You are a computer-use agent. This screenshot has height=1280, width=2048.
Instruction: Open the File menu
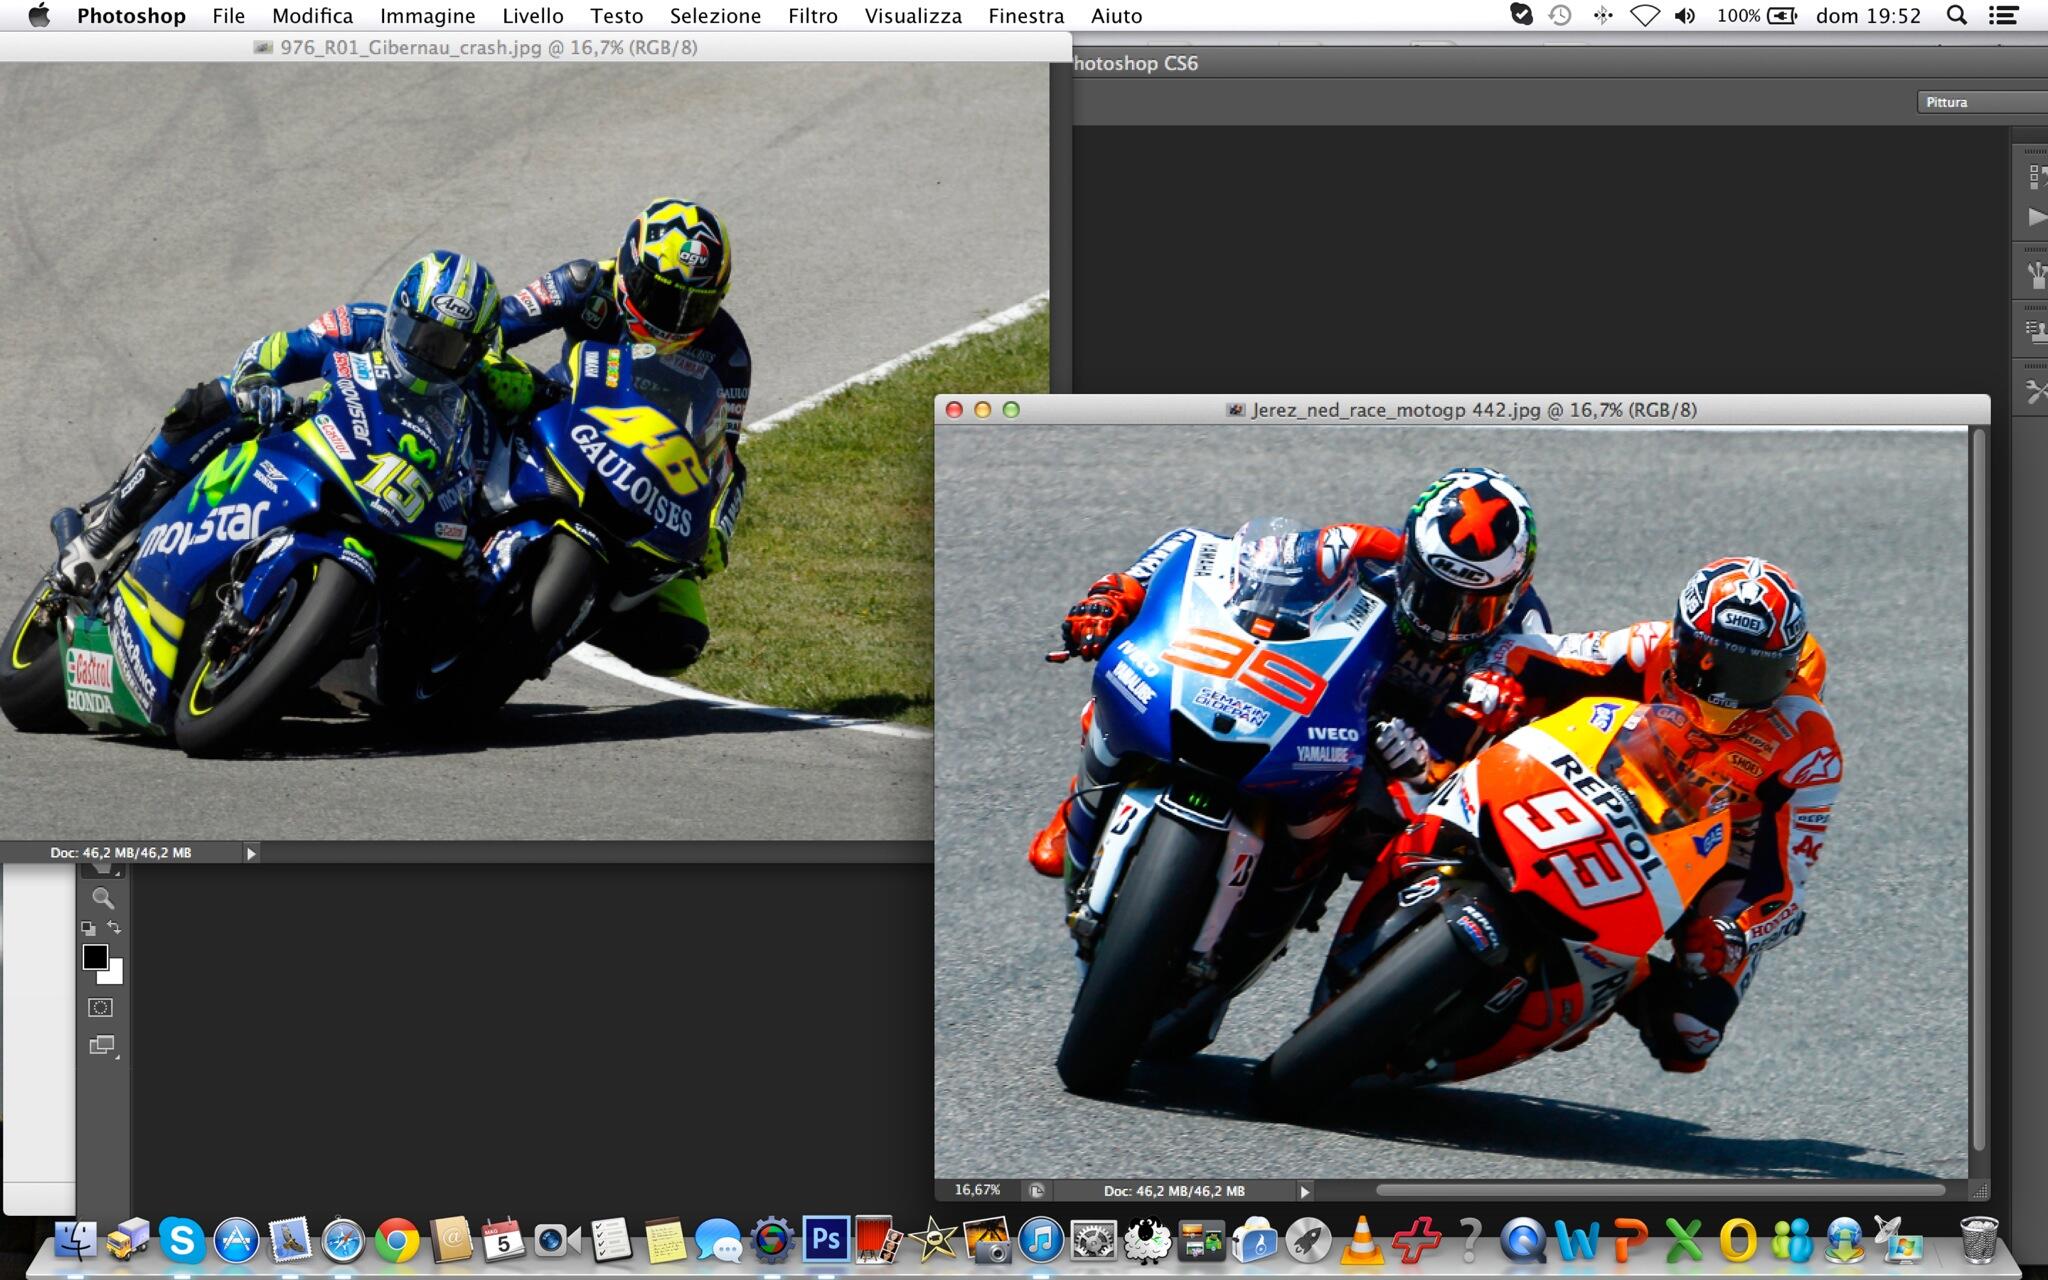coord(228,16)
